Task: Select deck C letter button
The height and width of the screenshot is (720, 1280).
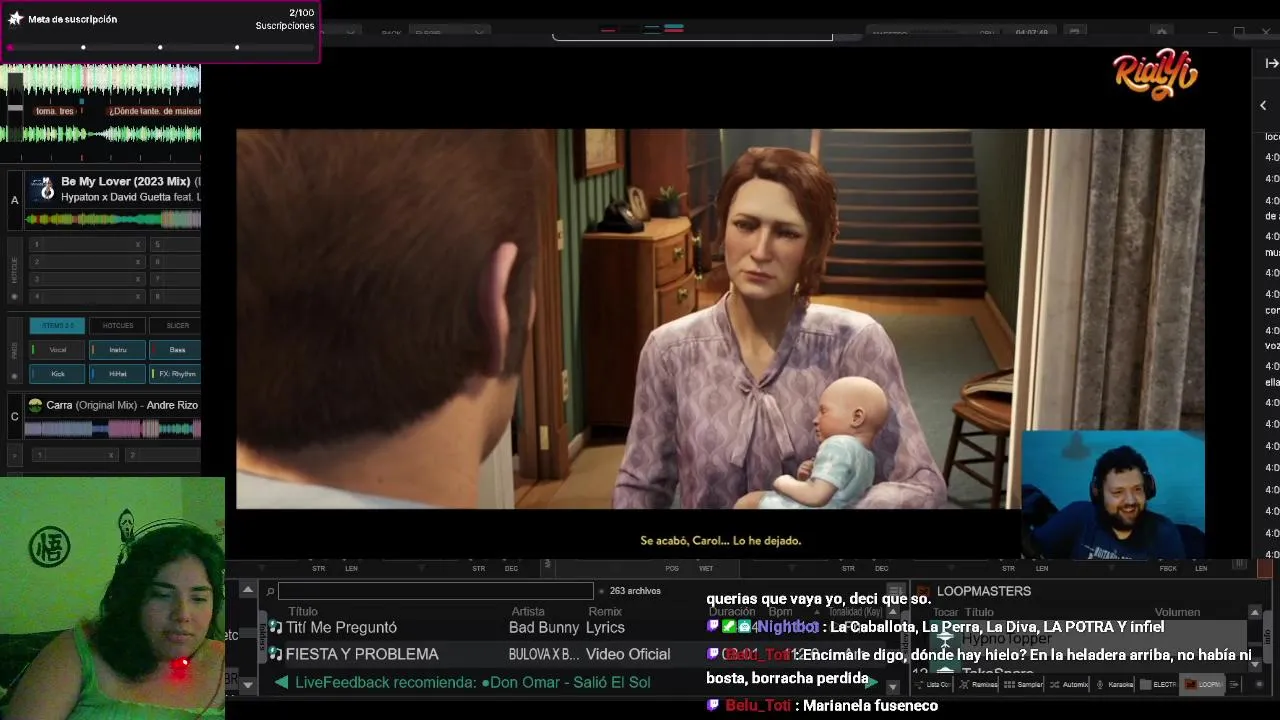Action: pyautogui.click(x=14, y=416)
